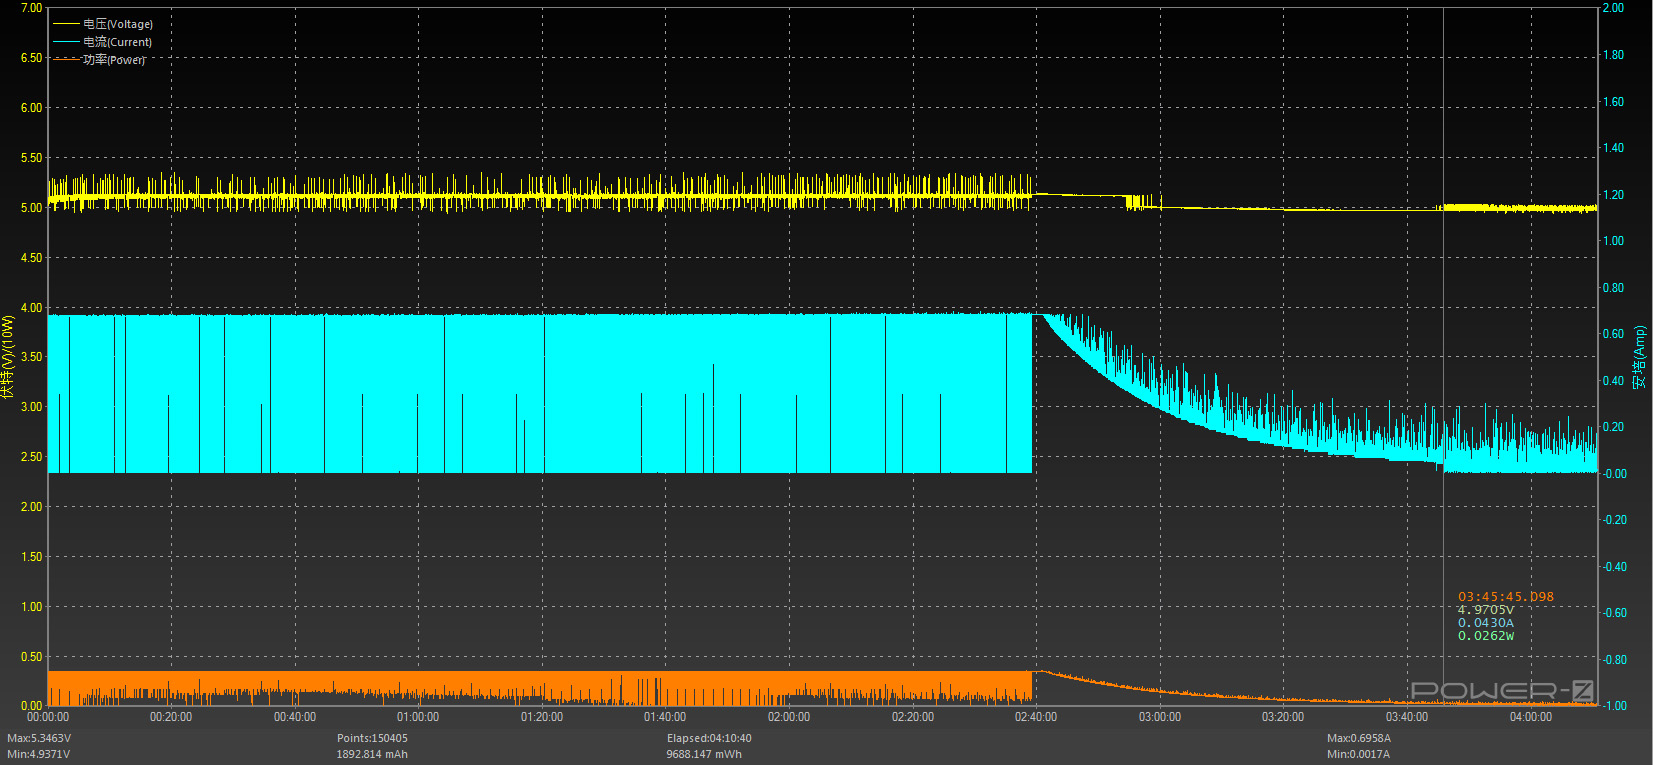
Task: Click the 04:00:00 time axis label
Action: [x=1530, y=717]
